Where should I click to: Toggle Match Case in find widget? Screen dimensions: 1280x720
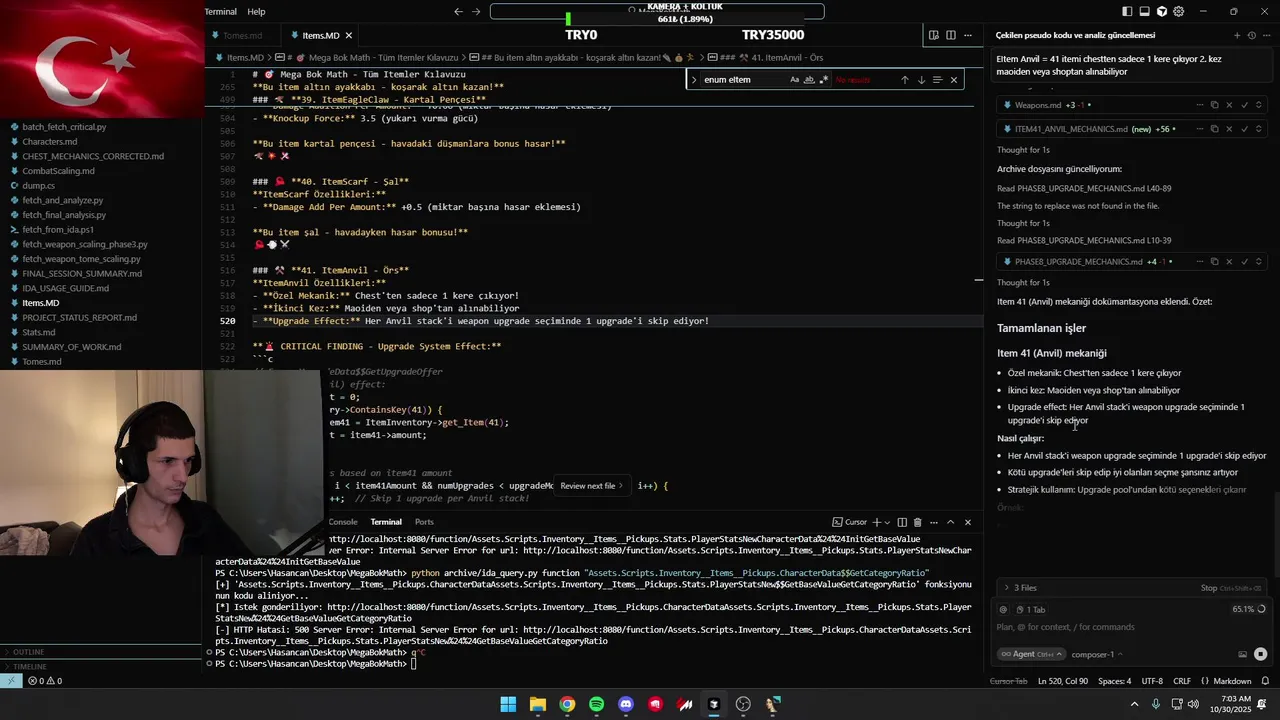(795, 80)
